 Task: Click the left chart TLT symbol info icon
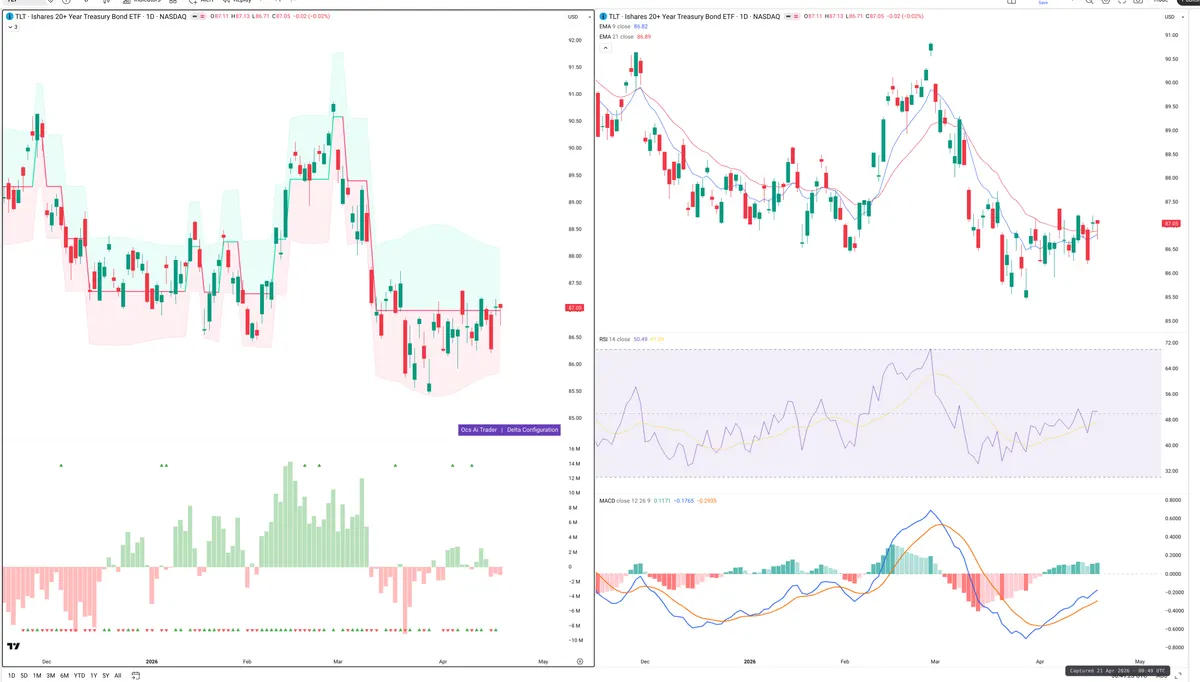[10, 17]
